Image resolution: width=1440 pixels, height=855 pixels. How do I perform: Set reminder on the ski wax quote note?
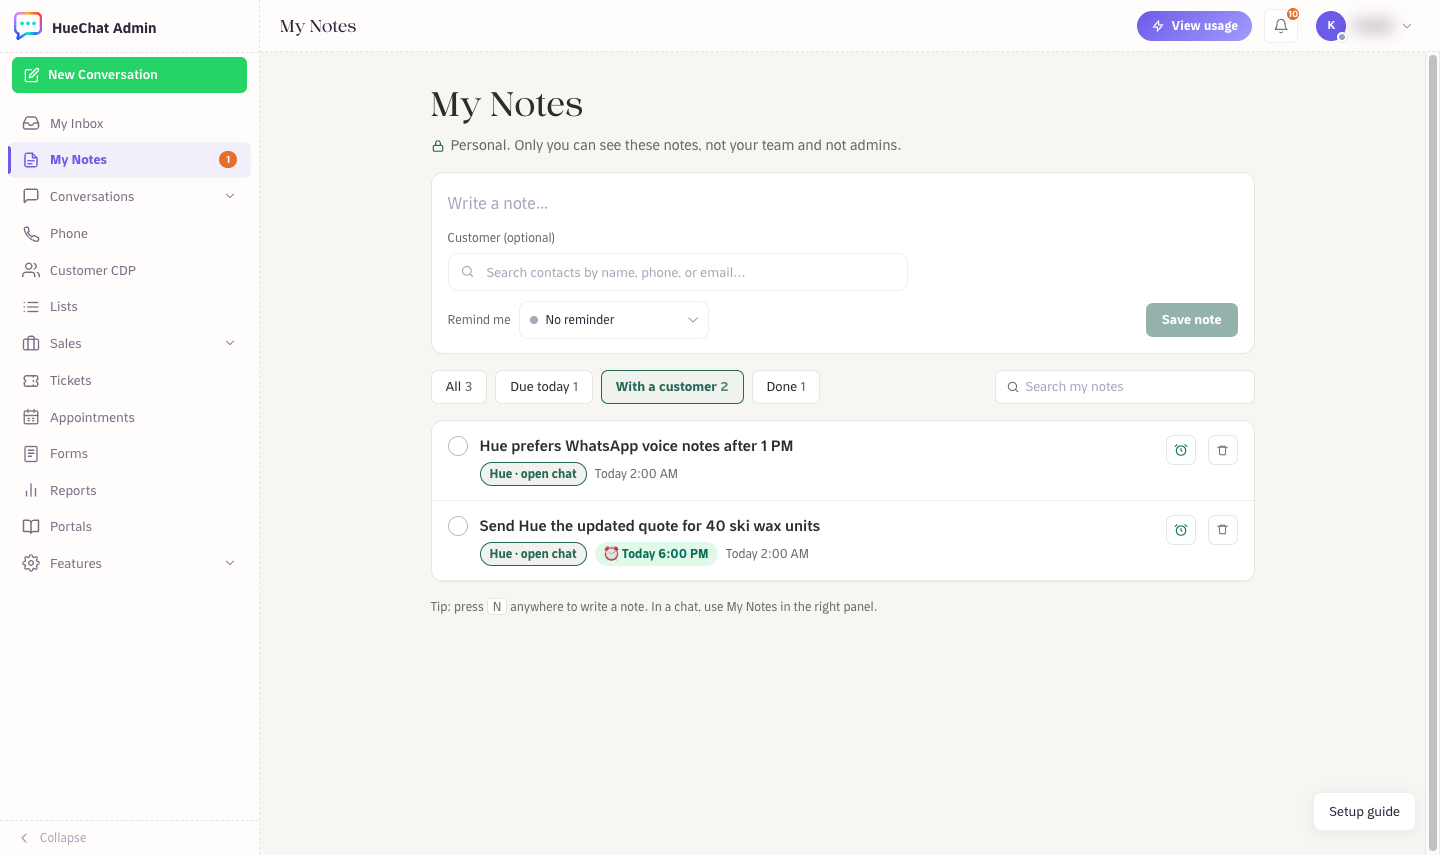tap(1181, 530)
